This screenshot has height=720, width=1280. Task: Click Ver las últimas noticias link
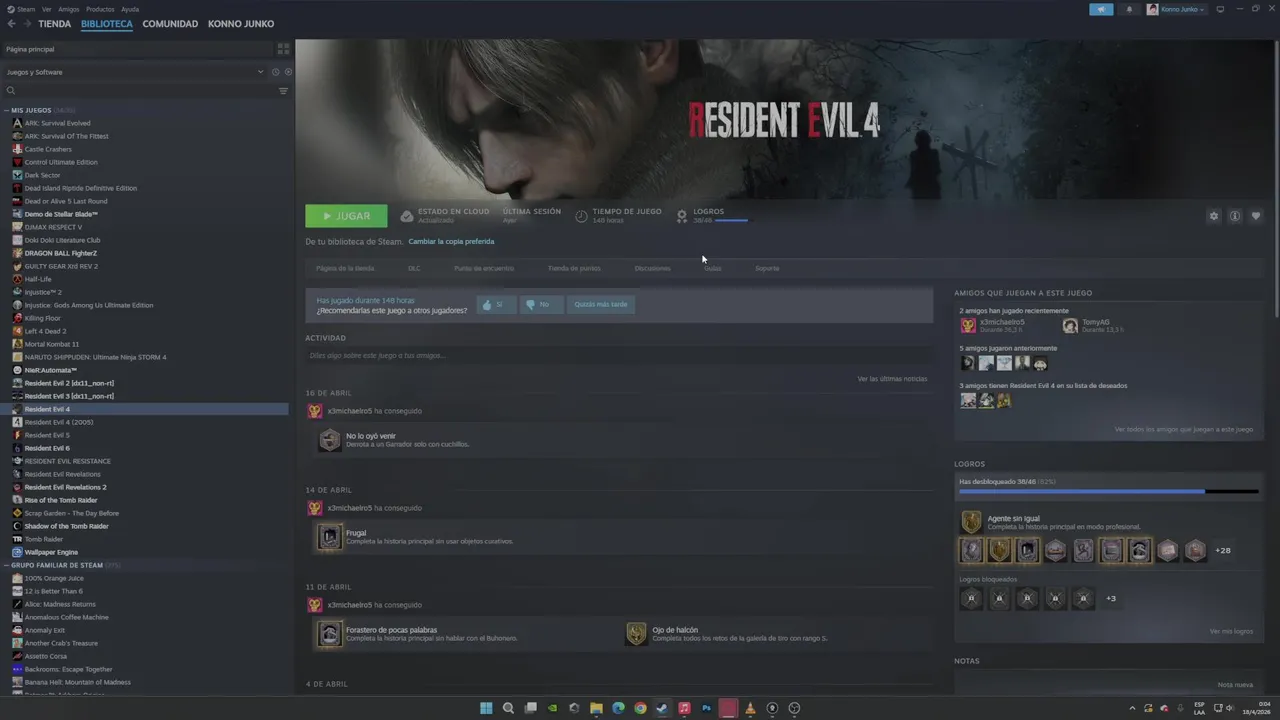click(x=892, y=379)
